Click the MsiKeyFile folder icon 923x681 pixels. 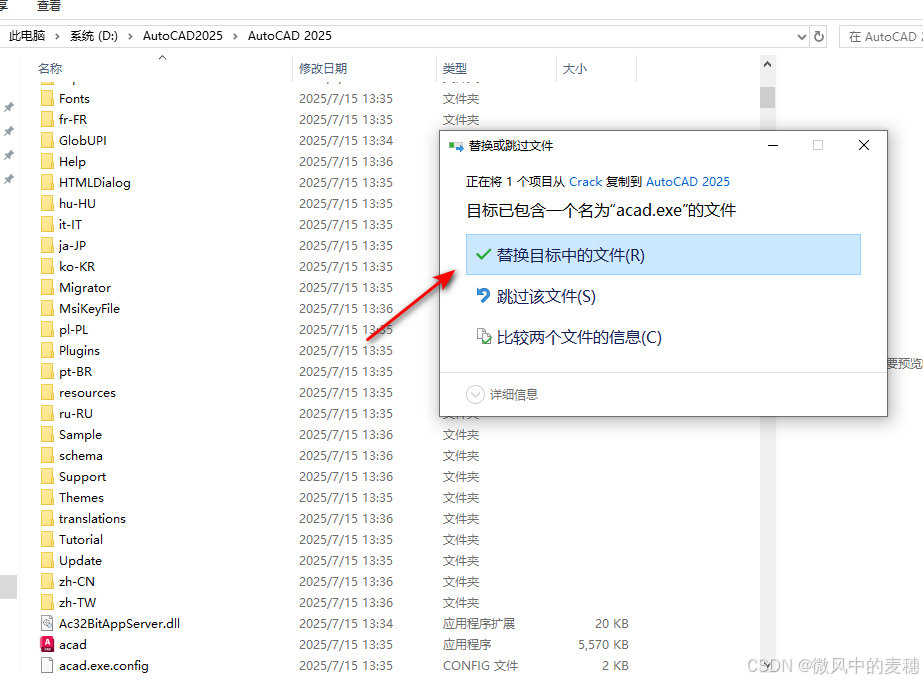[x=47, y=308]
